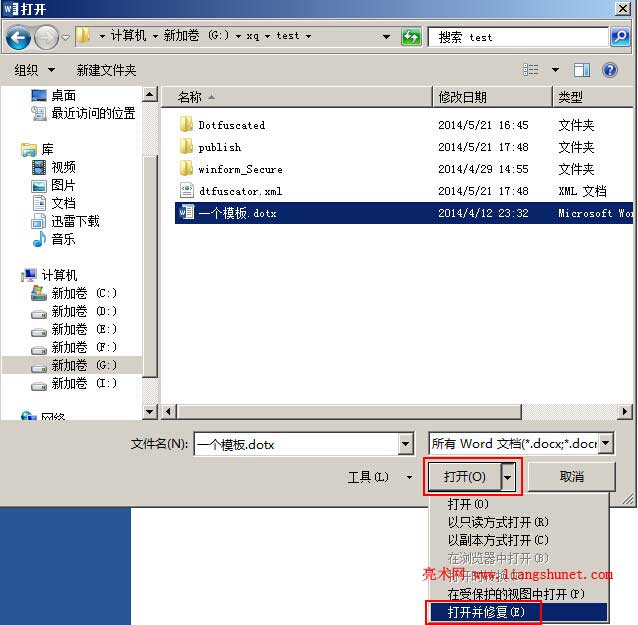Click the navigation pane scroll up arrow

tap(150, 95)
